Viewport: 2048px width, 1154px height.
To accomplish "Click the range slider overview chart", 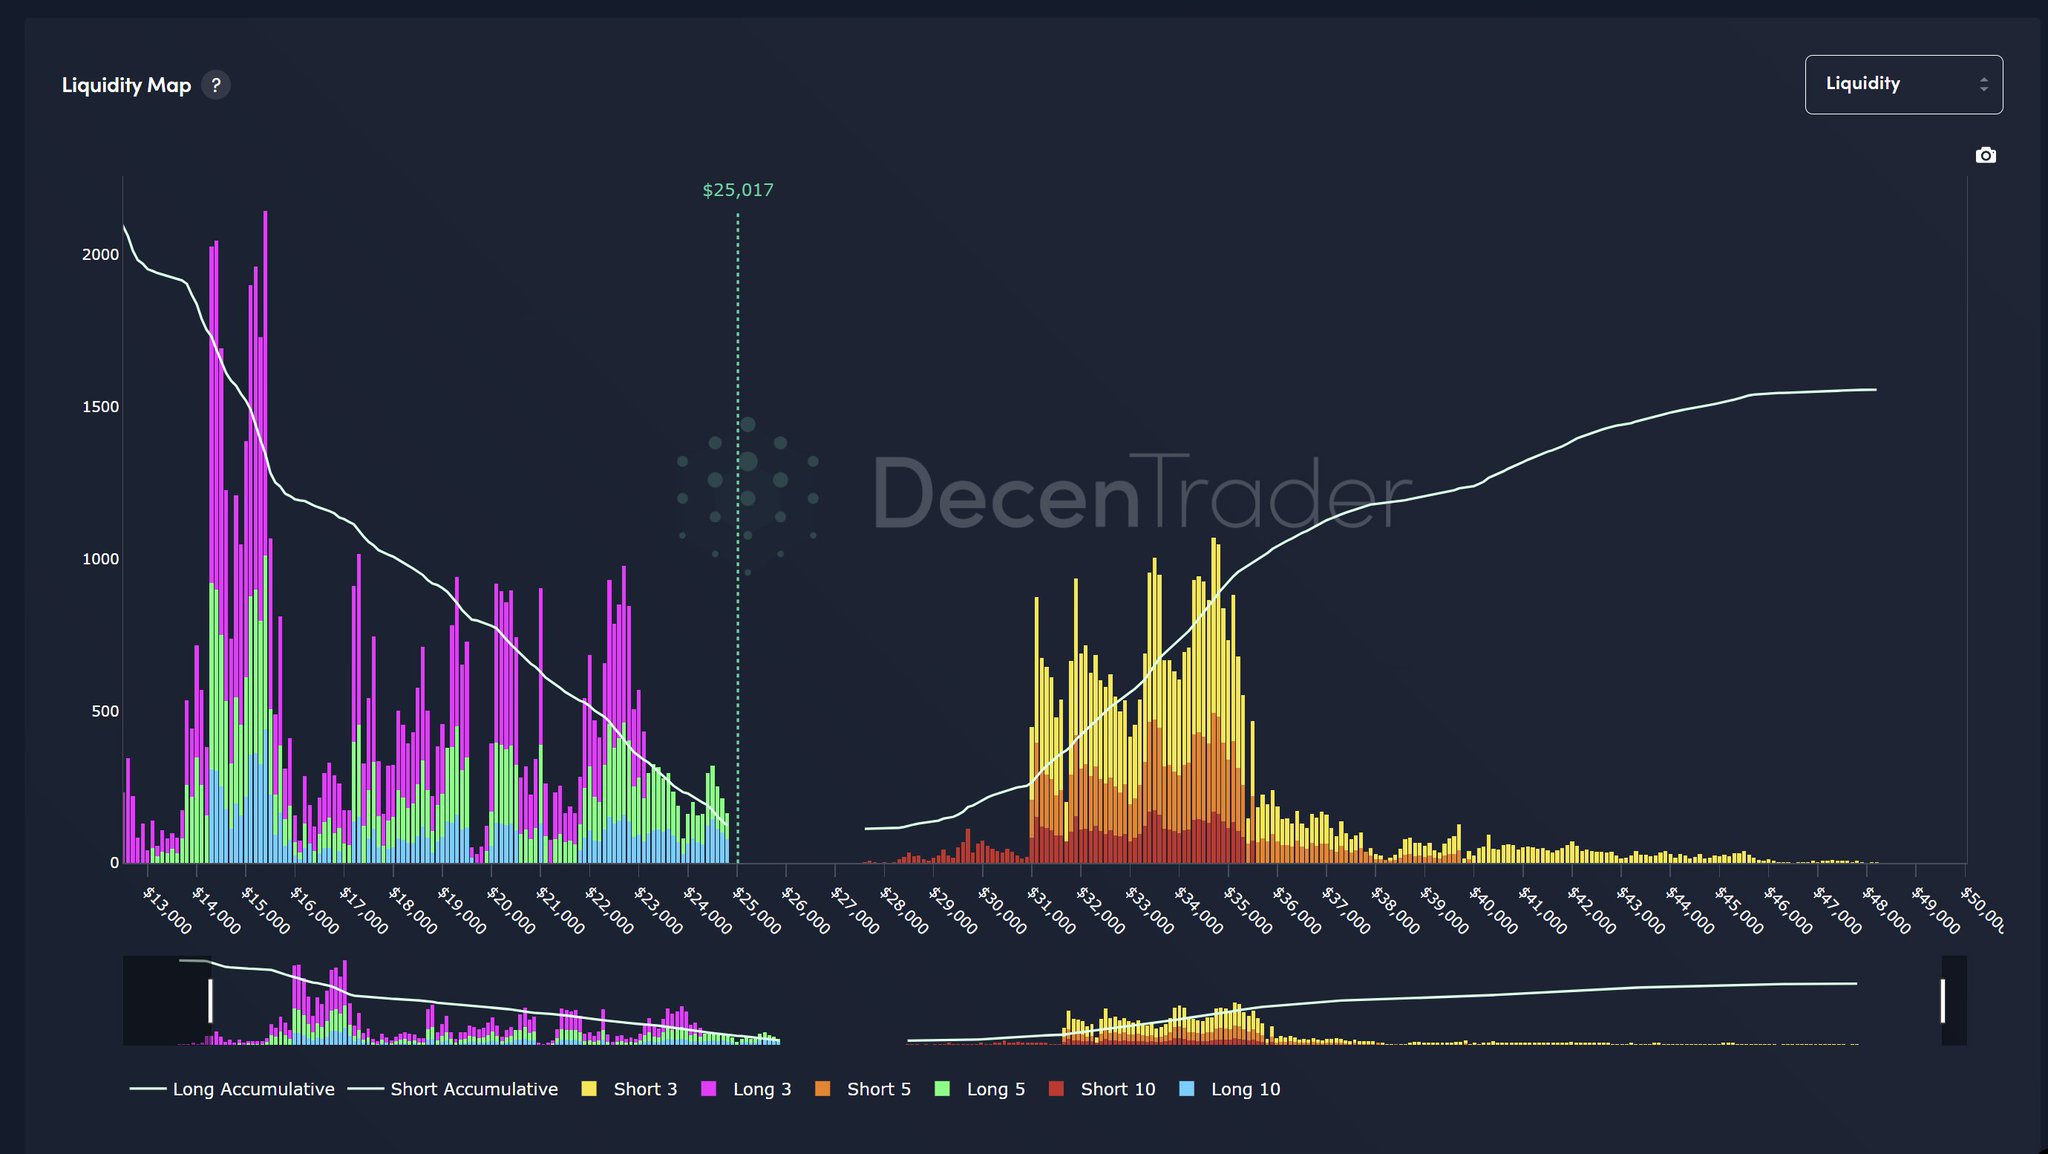I will (1045, 1001).
